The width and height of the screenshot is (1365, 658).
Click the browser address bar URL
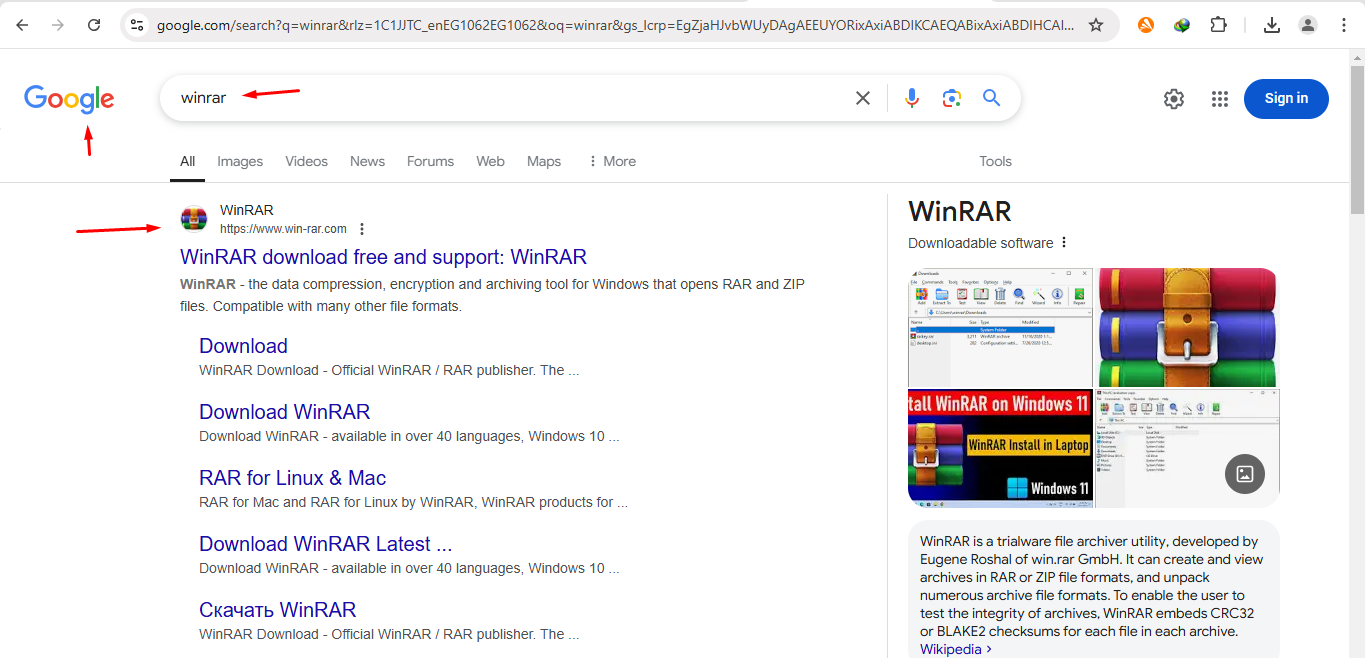[615, 25]
